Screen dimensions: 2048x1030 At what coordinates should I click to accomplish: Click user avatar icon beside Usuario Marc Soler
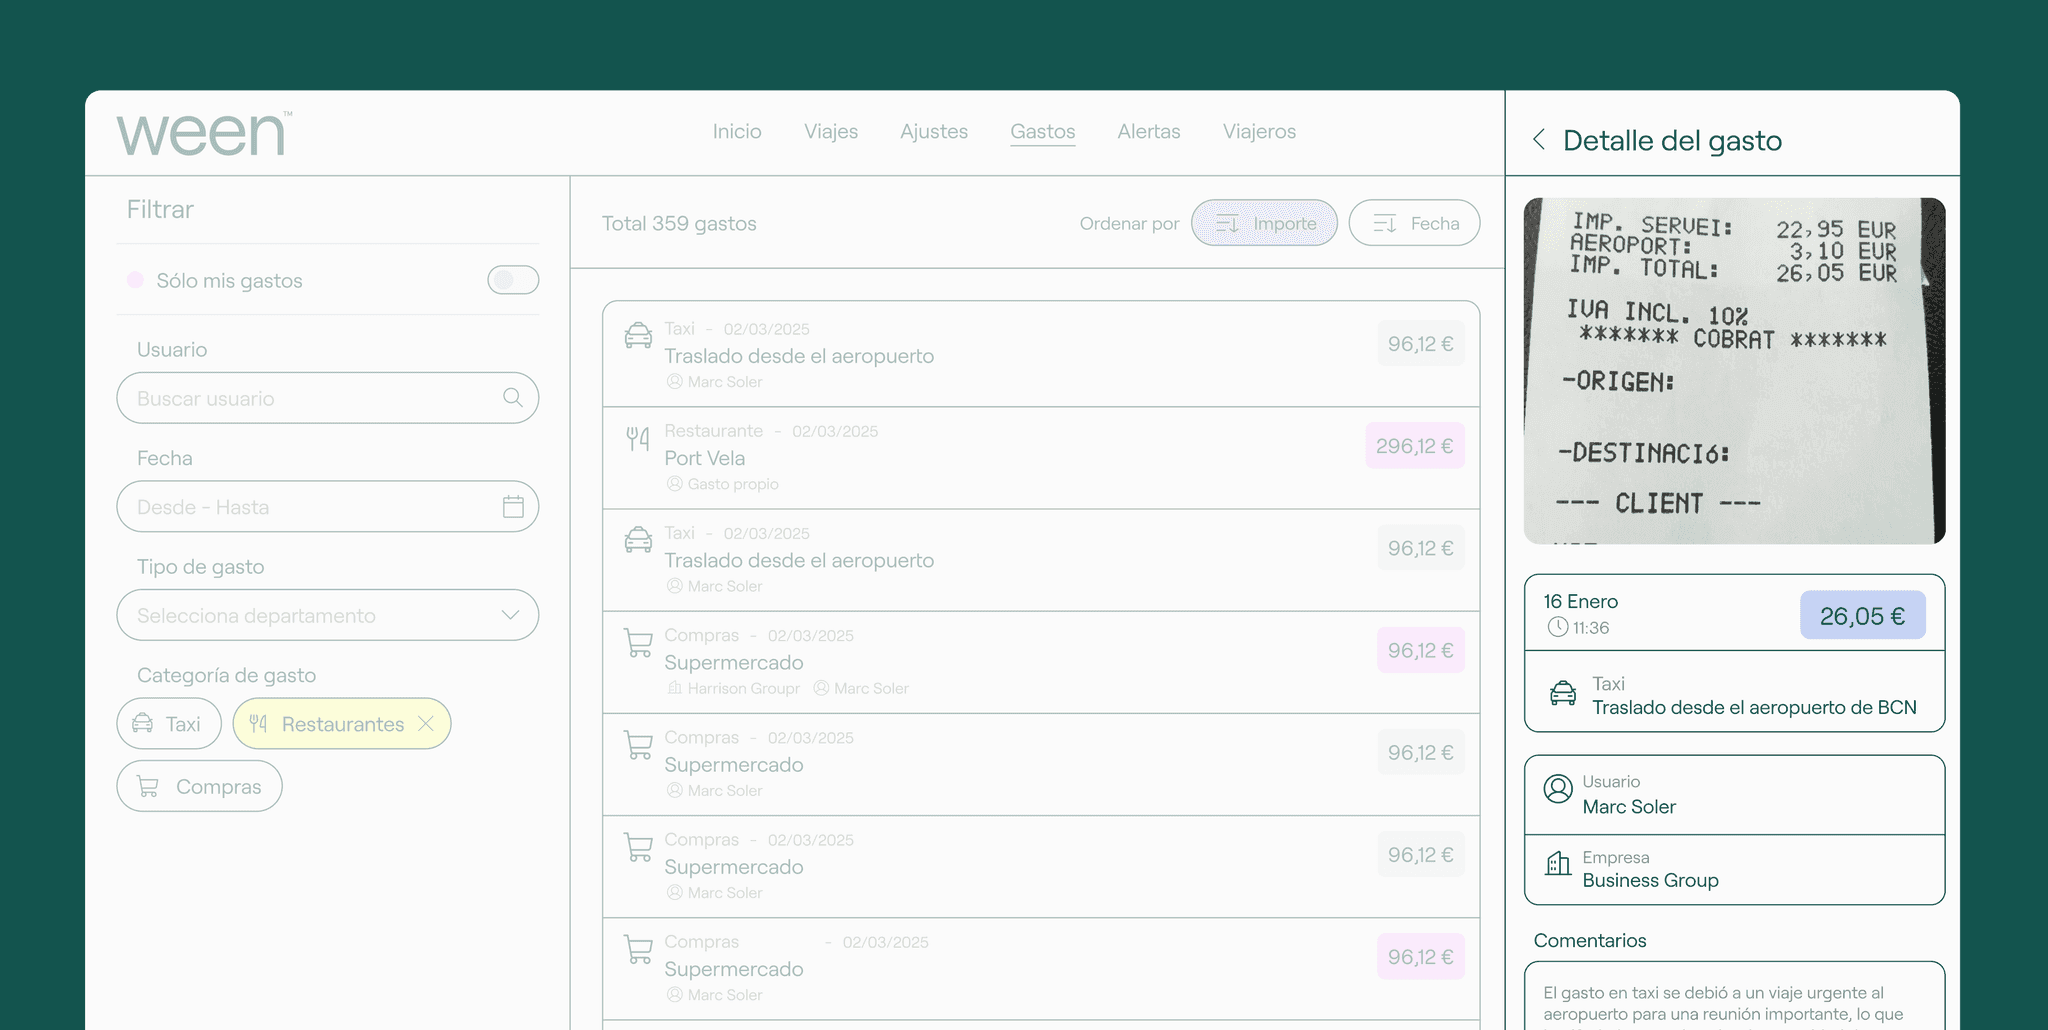coord(1558,789)
